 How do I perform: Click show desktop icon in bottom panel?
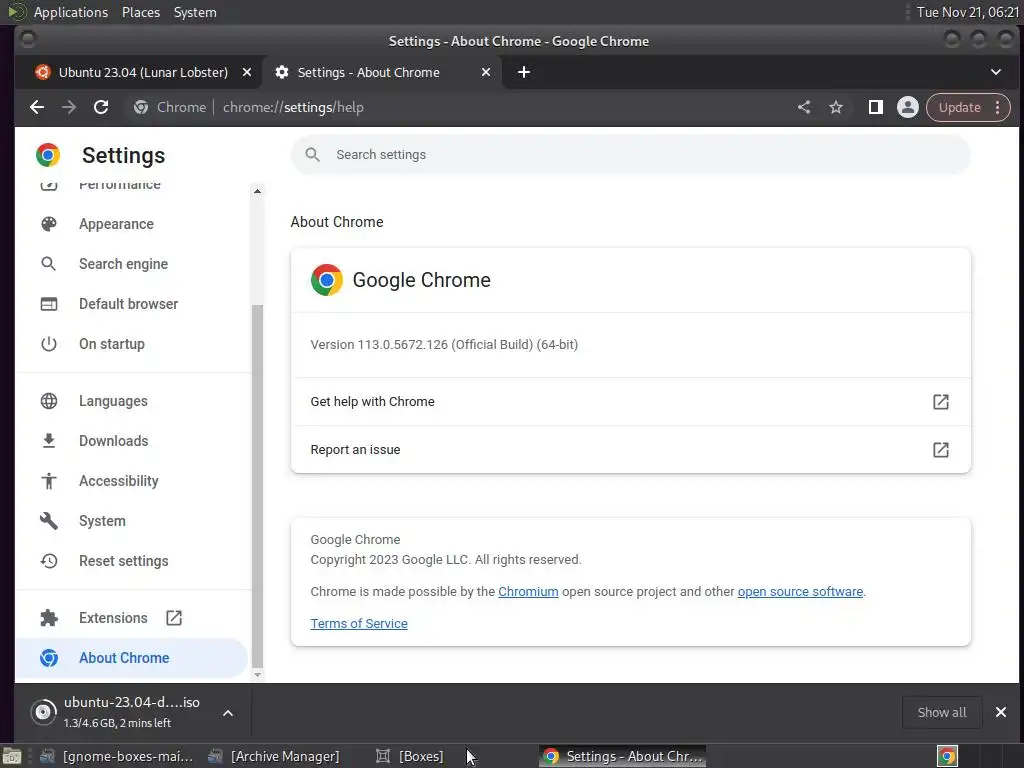pos(12,756)
